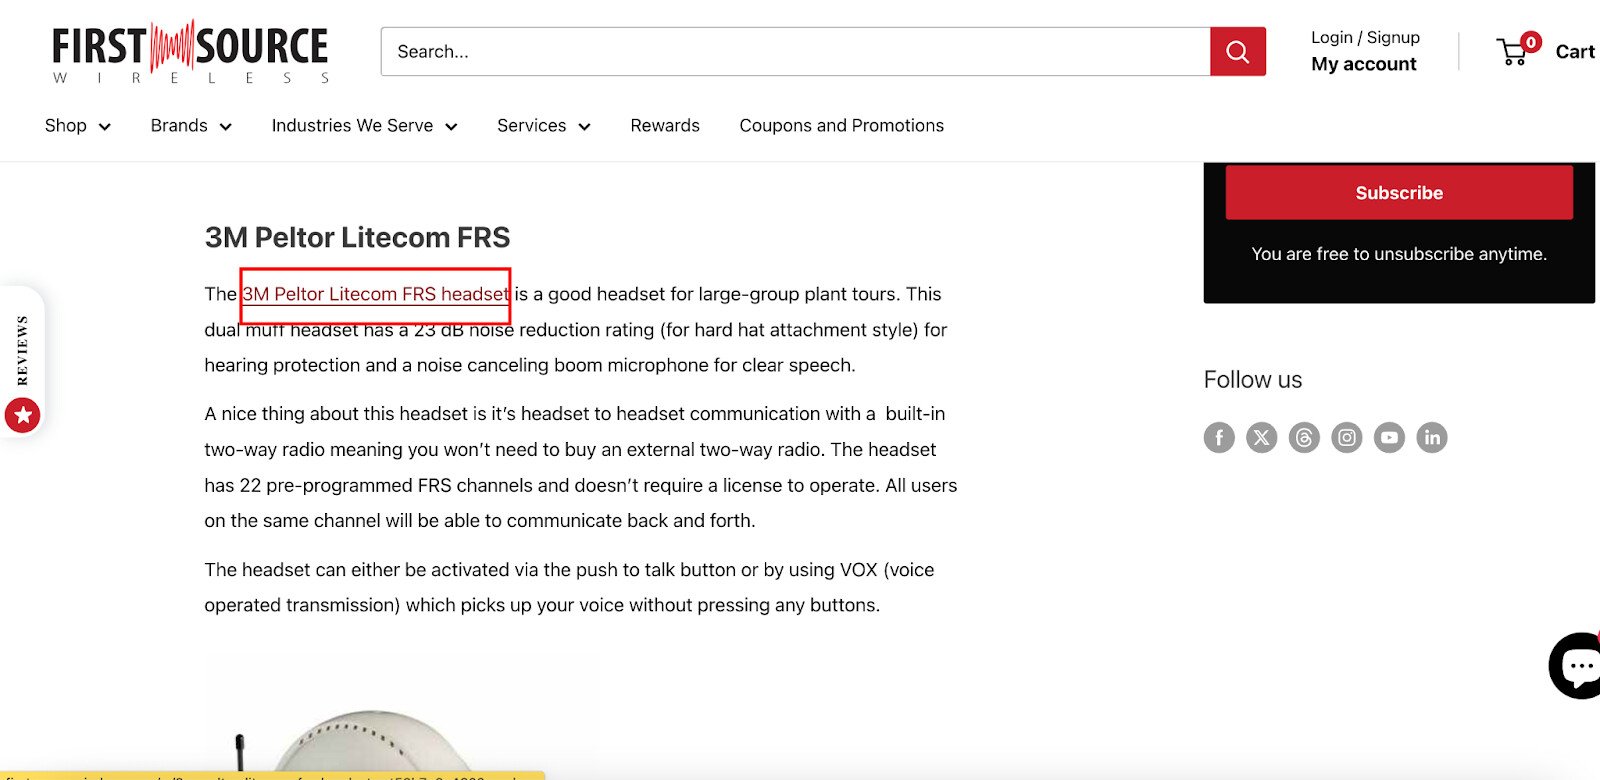Open My account

(1364, 64)
